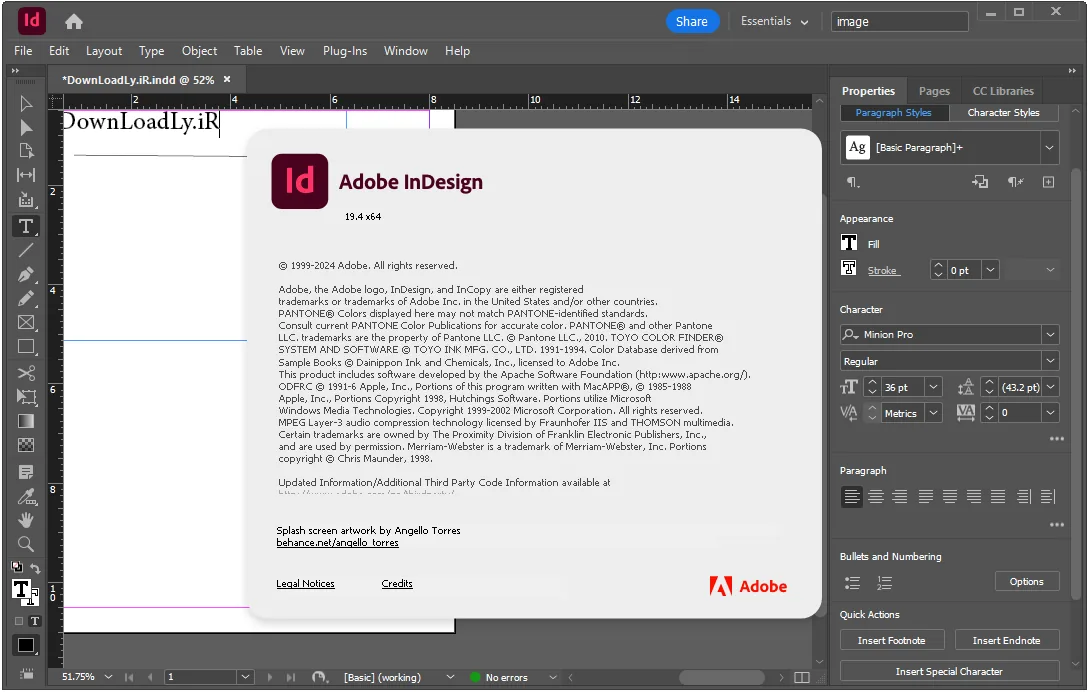Select the Zoom tool magnifier

tap(26, 544)
